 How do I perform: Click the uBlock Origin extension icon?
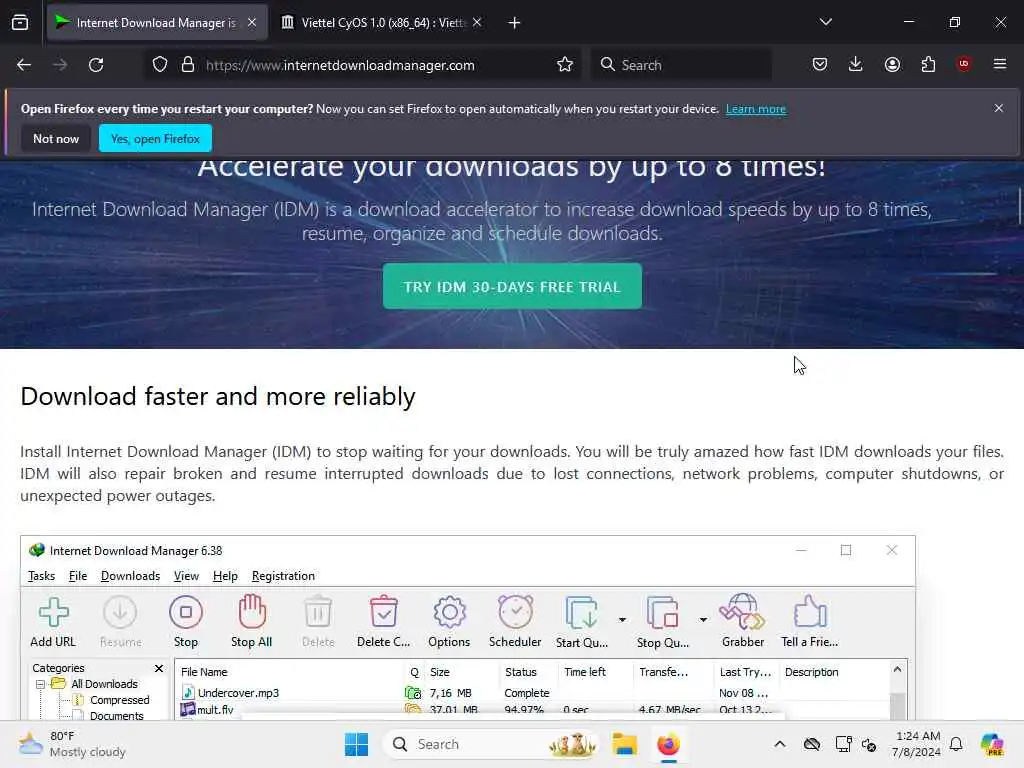pyautogui.click(x=964, y=64)
